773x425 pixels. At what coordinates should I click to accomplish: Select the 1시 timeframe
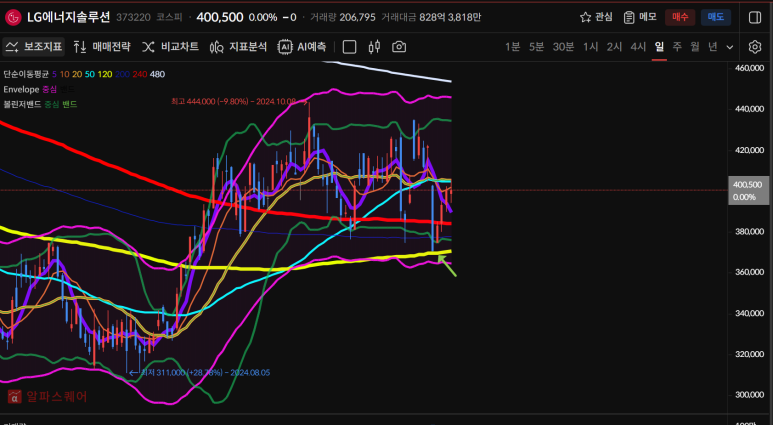(591, 47)
